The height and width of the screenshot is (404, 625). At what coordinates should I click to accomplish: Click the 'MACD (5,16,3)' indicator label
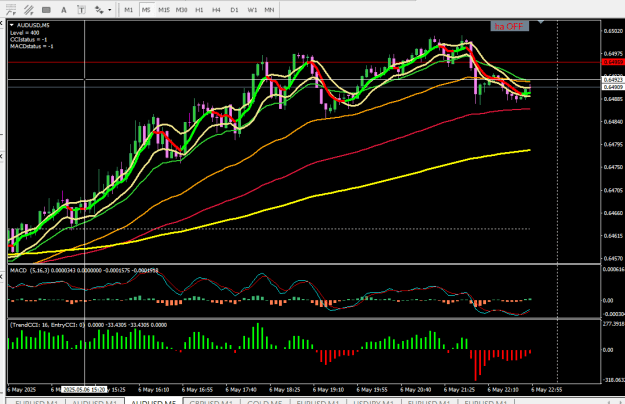[29, 271]
